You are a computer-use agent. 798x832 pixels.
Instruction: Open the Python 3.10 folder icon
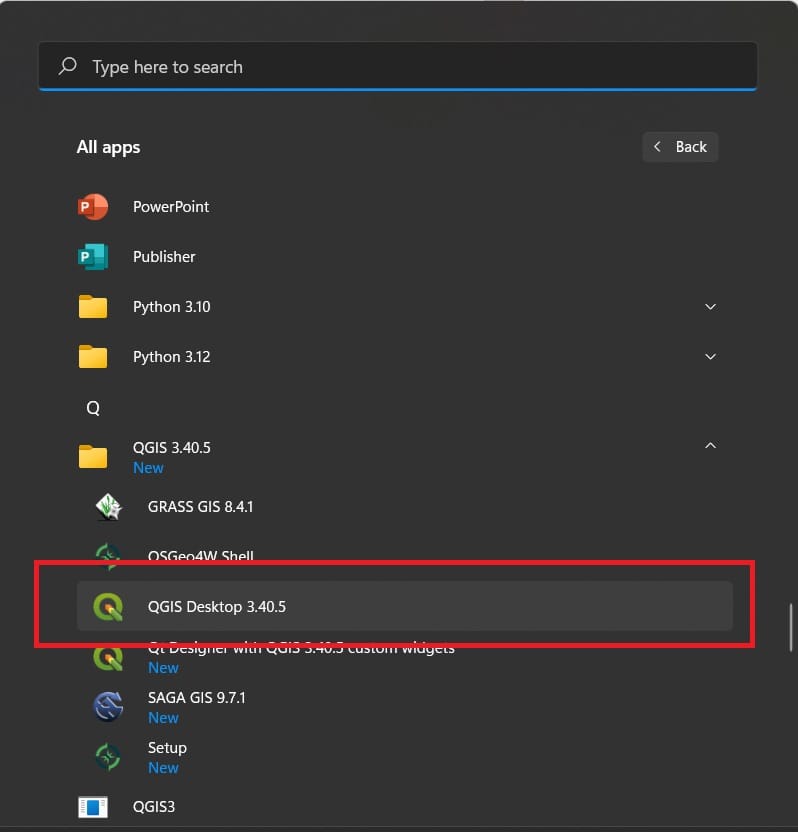93,307
